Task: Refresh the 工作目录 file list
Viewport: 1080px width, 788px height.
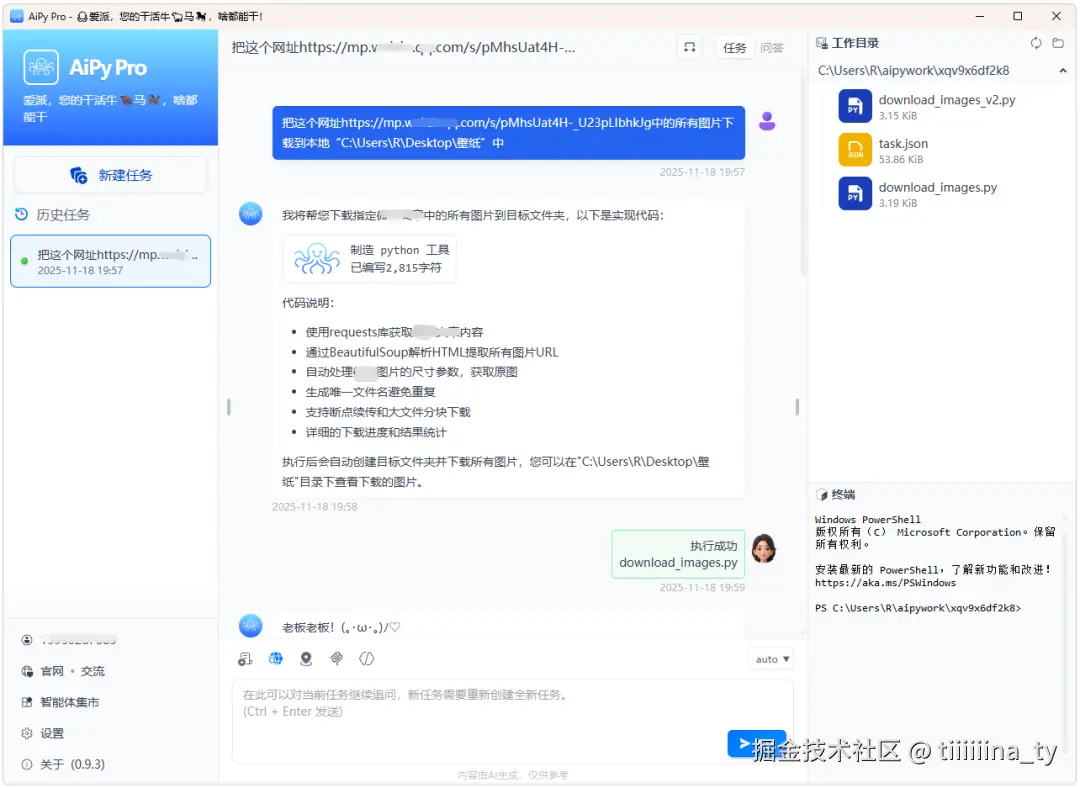Action: click(1036, 43)
